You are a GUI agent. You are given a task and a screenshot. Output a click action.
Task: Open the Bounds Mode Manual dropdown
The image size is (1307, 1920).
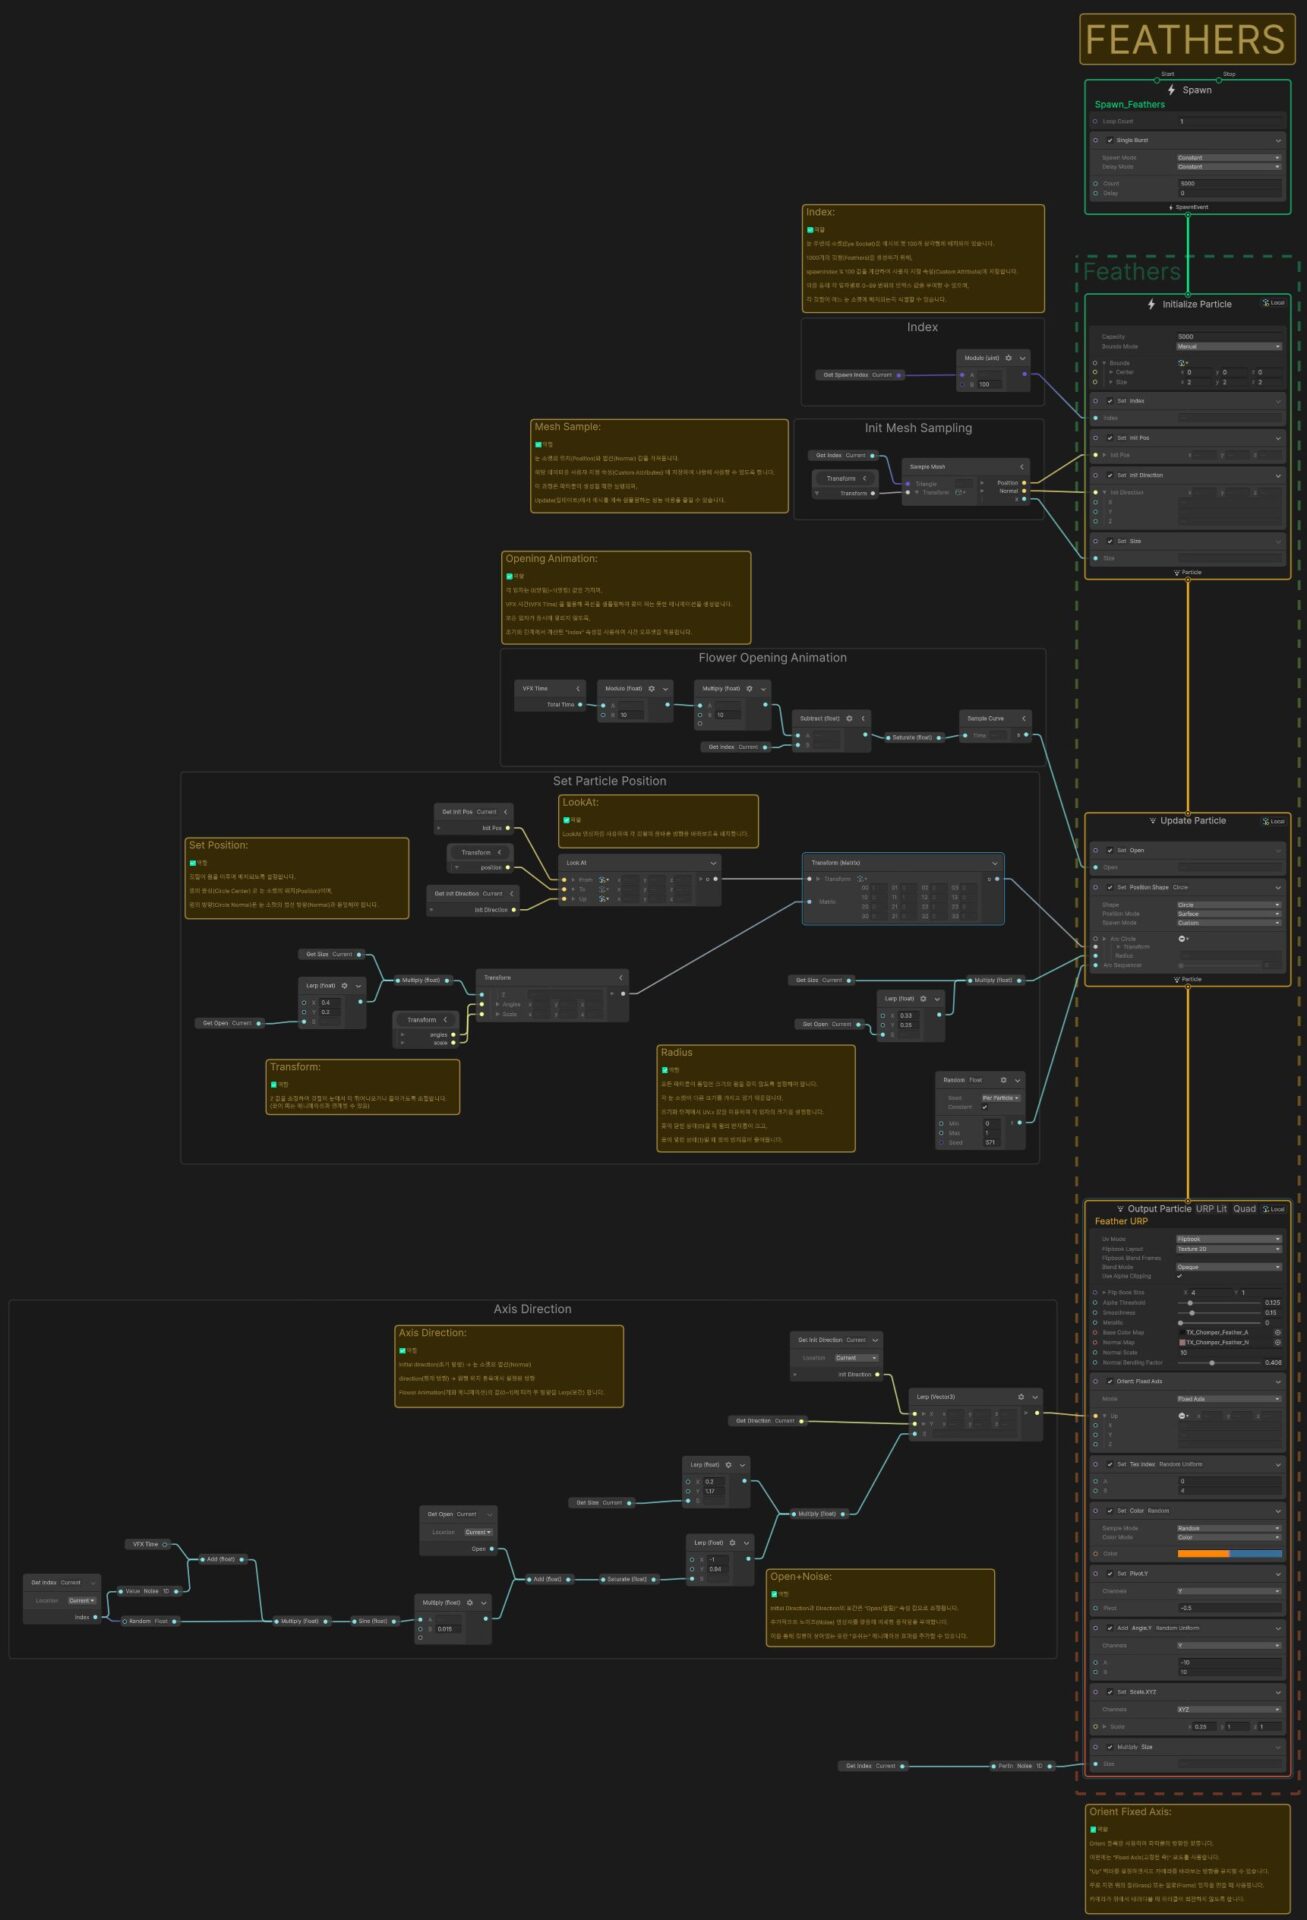coord(1228,347)
